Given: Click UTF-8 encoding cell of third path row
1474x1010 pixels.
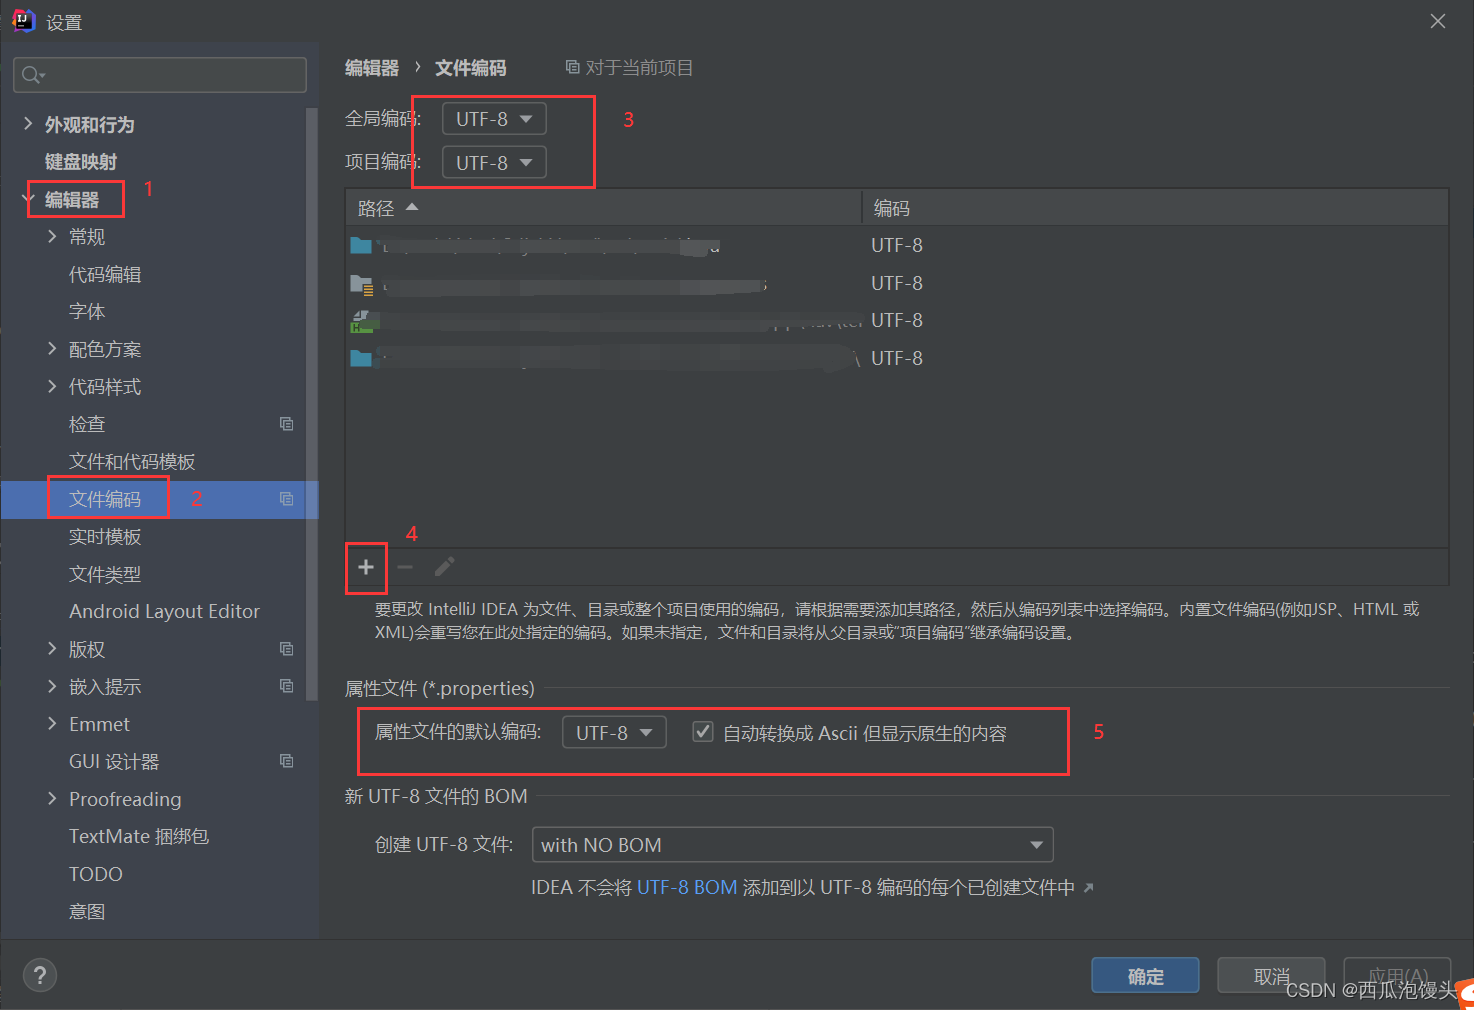Looking at the screenshot, I should [897, 320].
